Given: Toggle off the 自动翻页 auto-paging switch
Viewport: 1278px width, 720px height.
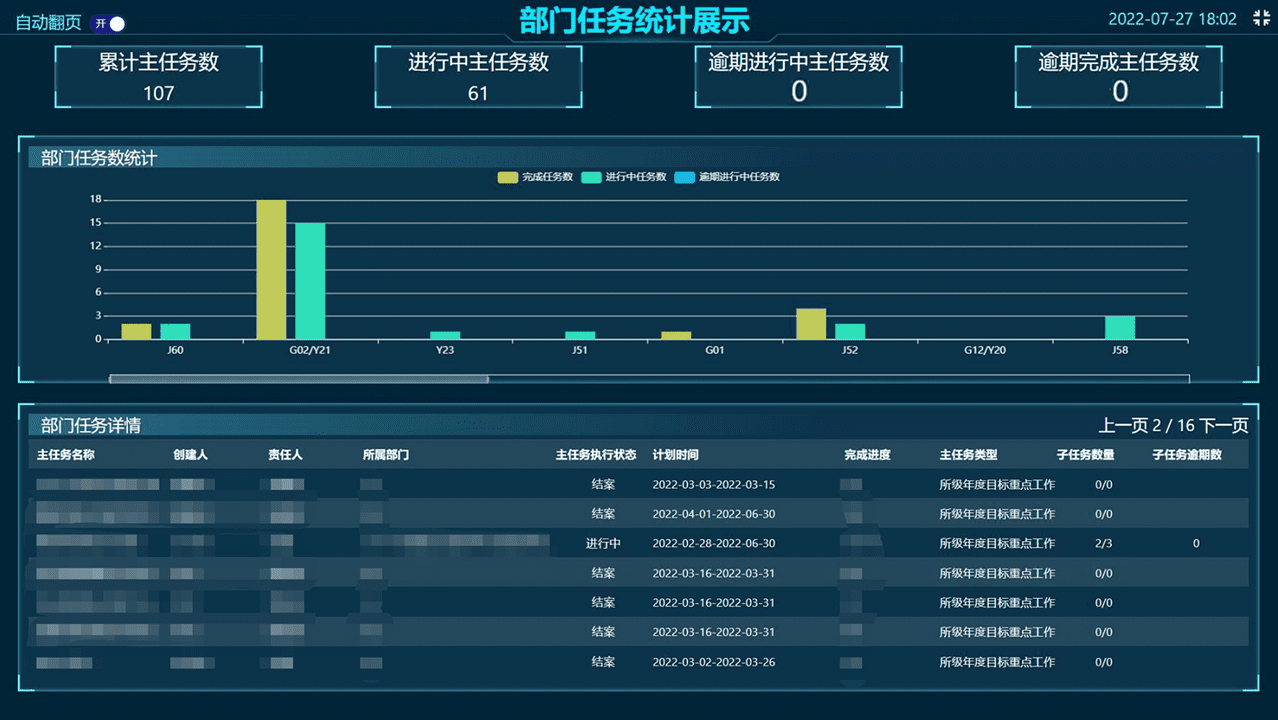Looking at the screenshot, I should 108,21.
